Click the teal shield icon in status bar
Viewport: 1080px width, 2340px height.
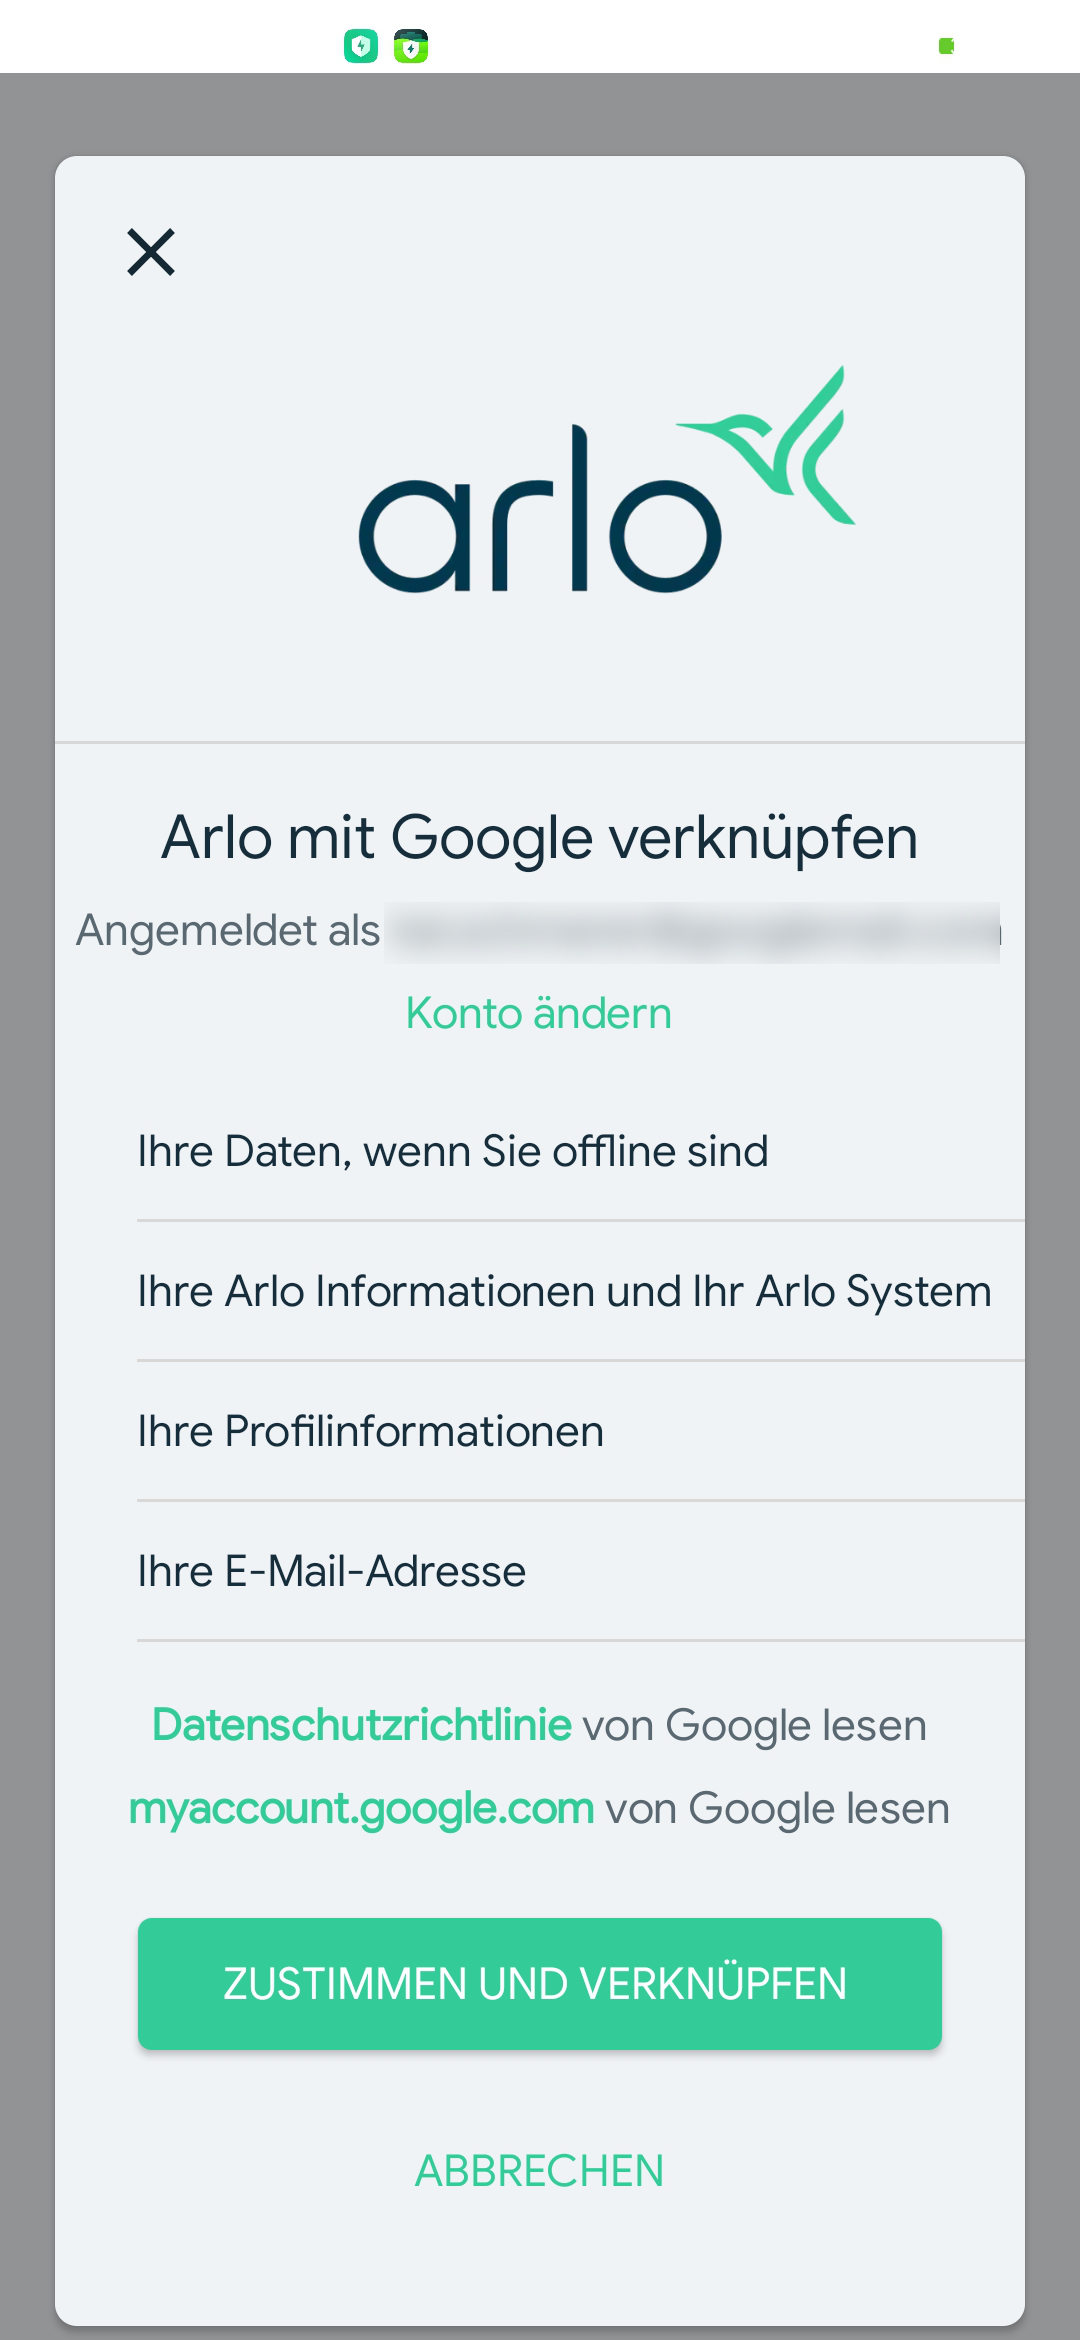pyautogui.click(x=361, y=46)
